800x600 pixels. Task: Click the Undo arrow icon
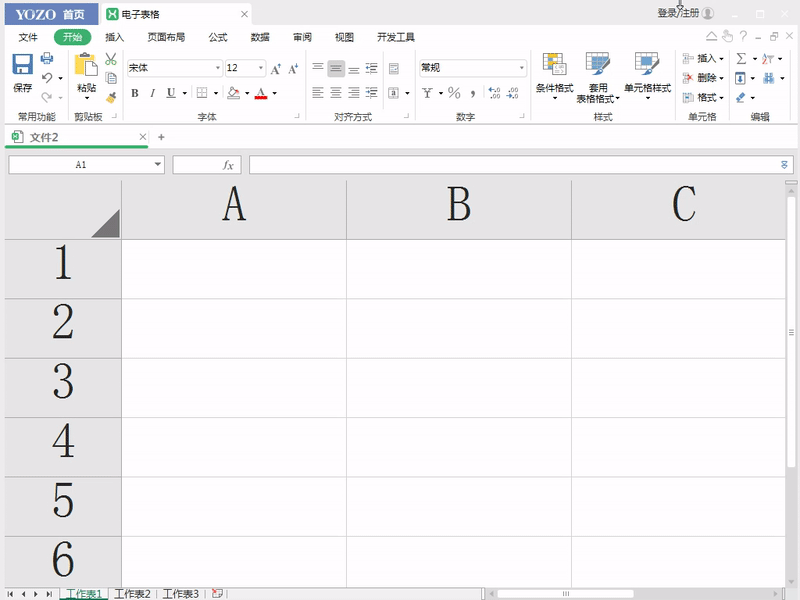(x=47, y=78)
